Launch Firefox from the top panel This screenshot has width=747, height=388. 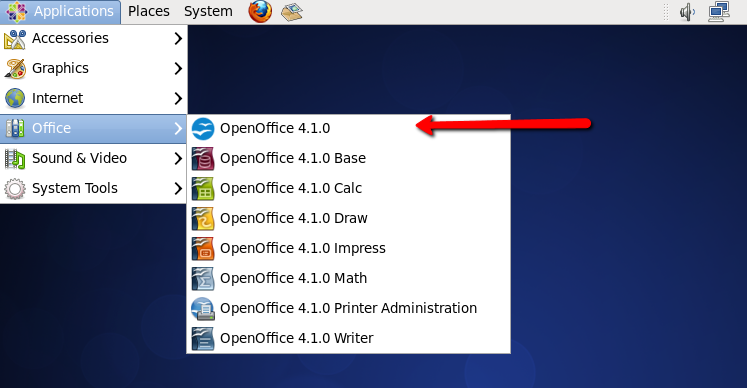pos(260,11)
